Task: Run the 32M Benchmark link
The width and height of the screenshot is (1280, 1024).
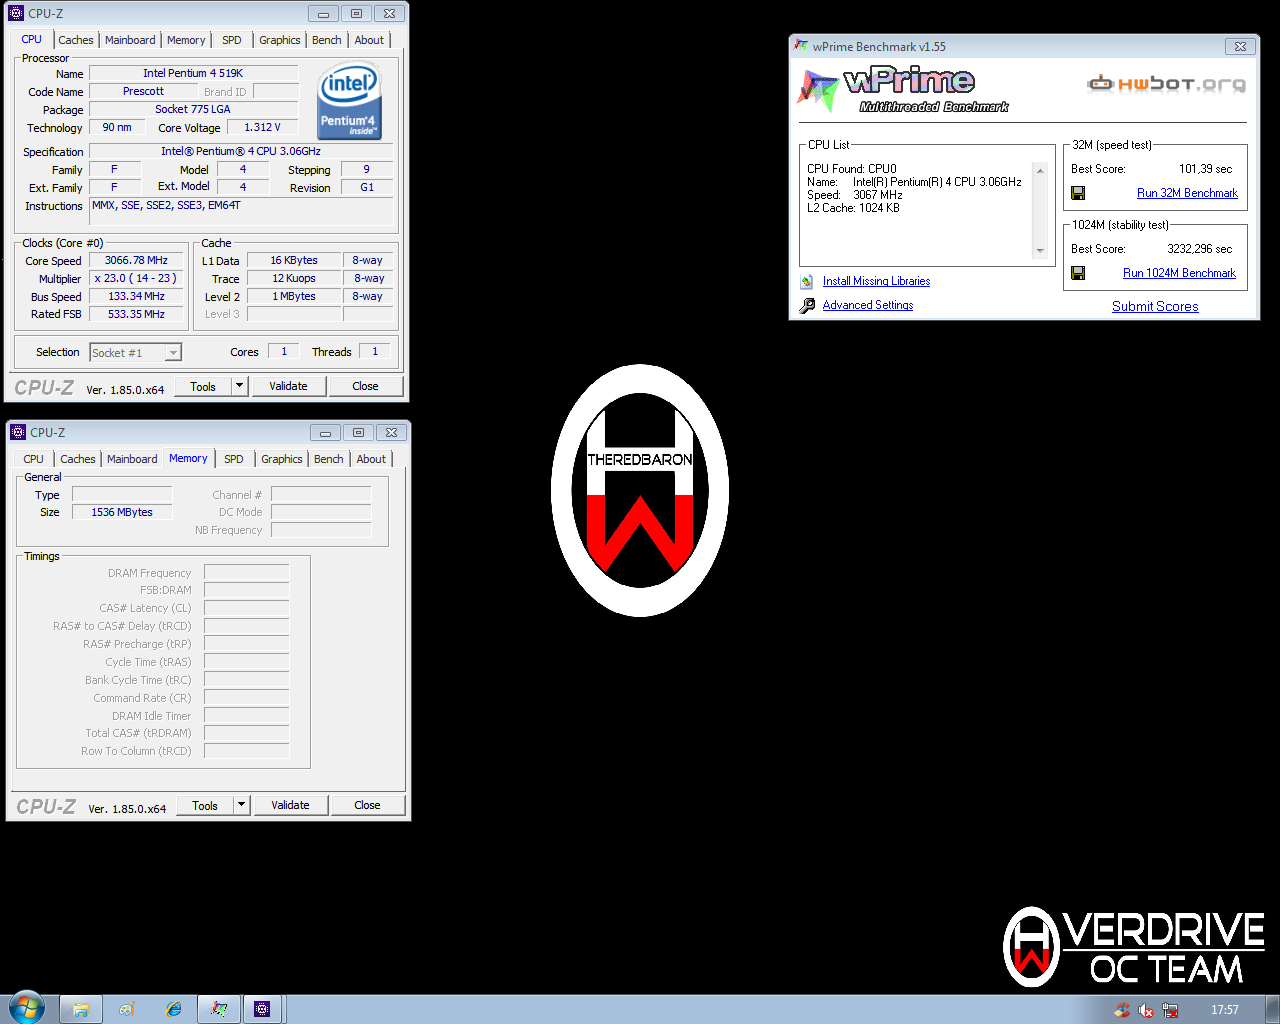Action: coord(1187,193)
